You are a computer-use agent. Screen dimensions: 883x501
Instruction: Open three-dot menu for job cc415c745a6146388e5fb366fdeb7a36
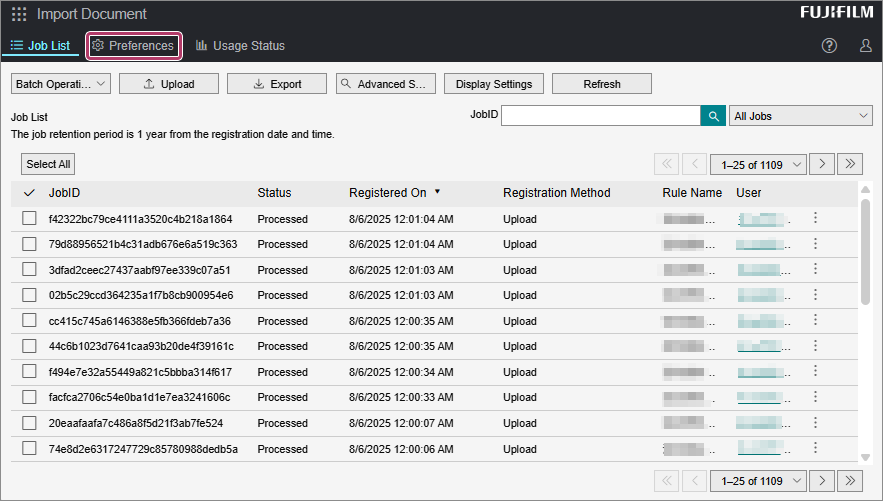(x=815, y=320)
